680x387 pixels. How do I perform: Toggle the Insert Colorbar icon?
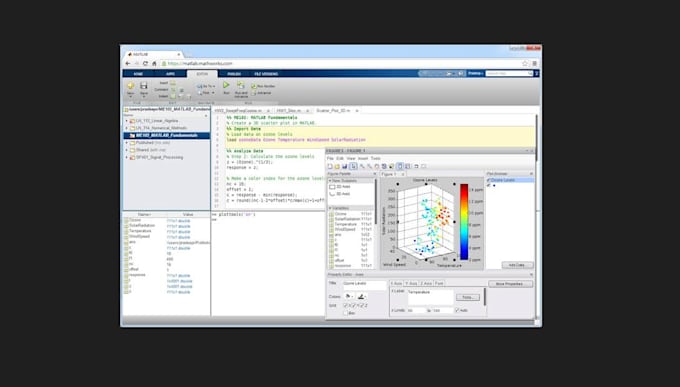pyautogui.click(x=400, y=166)
